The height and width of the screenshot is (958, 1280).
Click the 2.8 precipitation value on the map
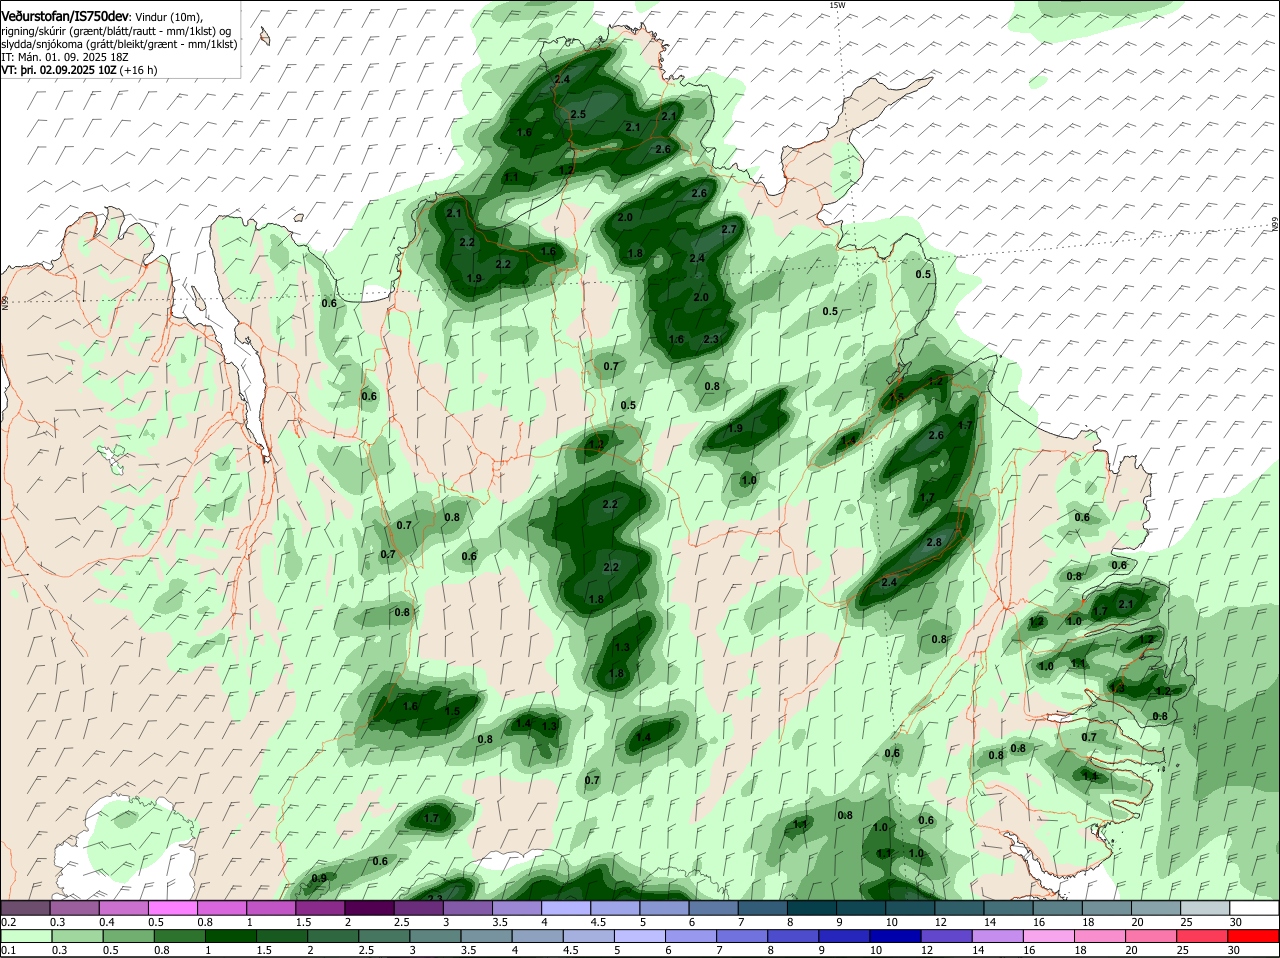coord(934,542)
